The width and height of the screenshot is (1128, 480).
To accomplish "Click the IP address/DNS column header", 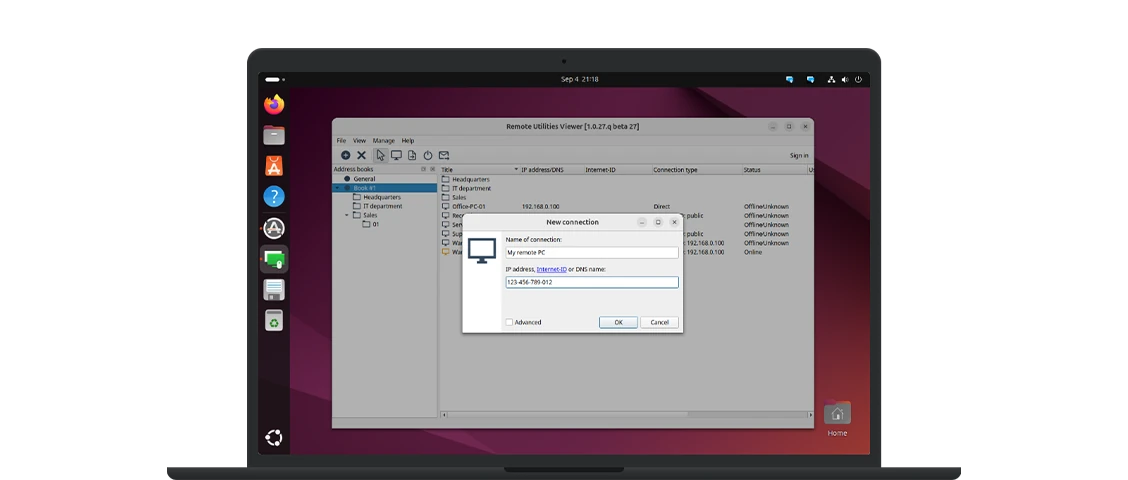I will click(x=551, y=170).
